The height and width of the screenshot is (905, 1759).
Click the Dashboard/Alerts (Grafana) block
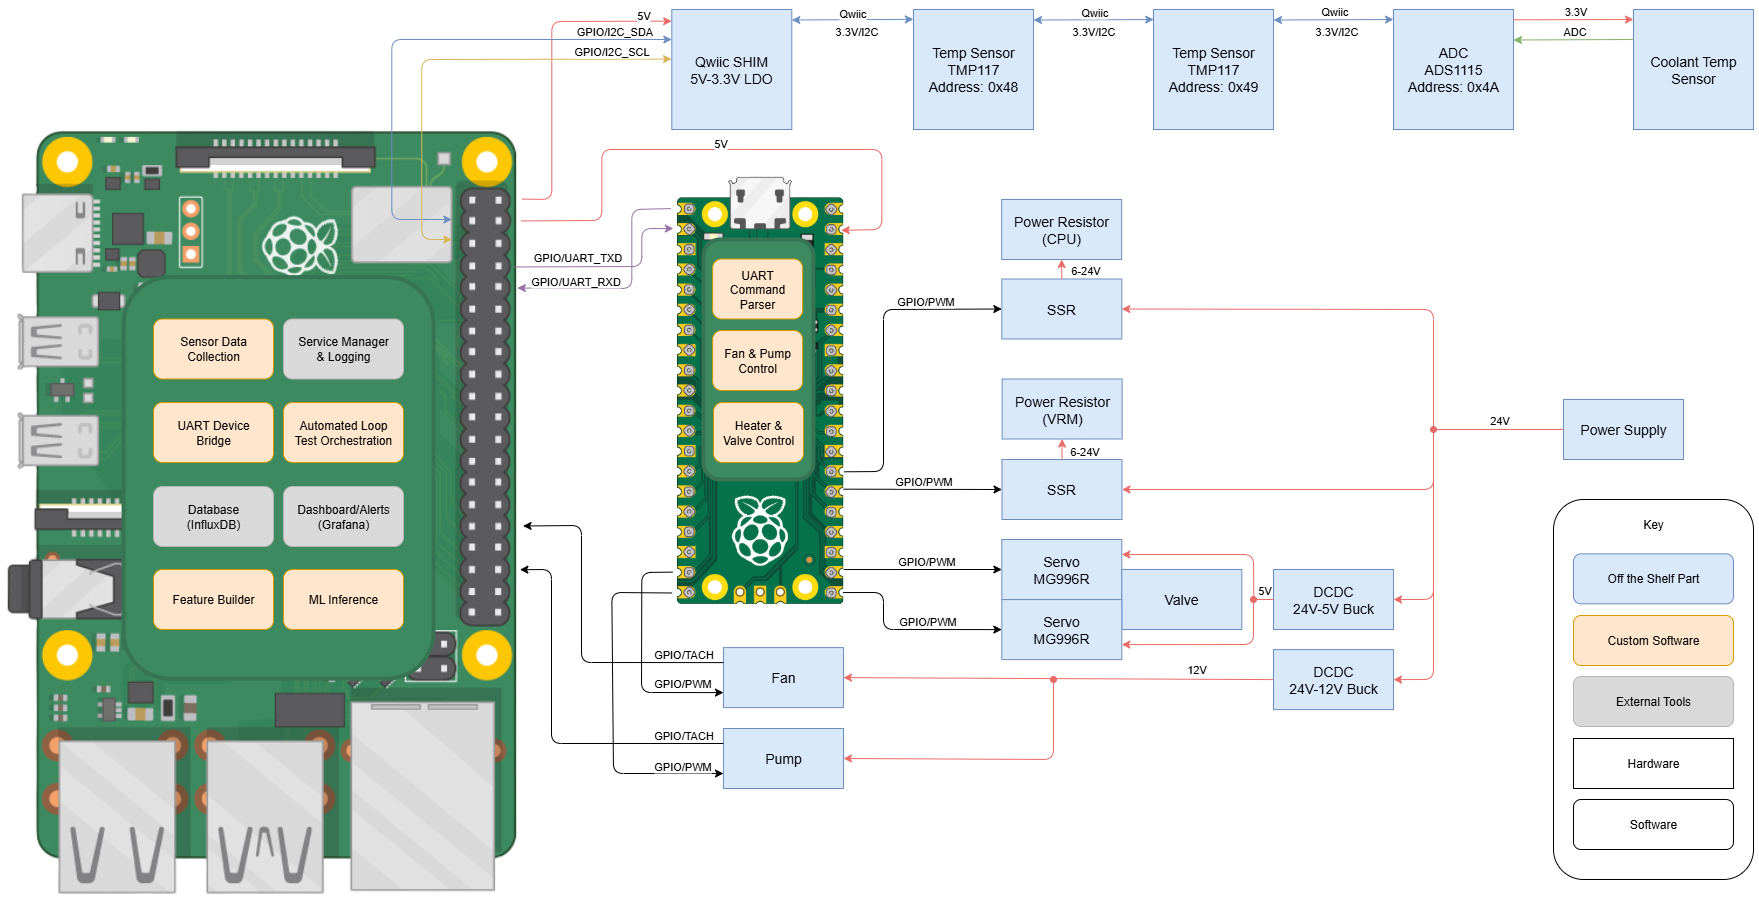tap(343, 517)
